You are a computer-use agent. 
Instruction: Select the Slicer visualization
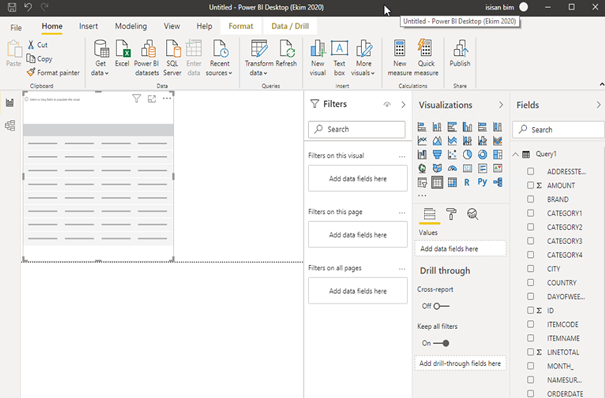coord(422,182)
